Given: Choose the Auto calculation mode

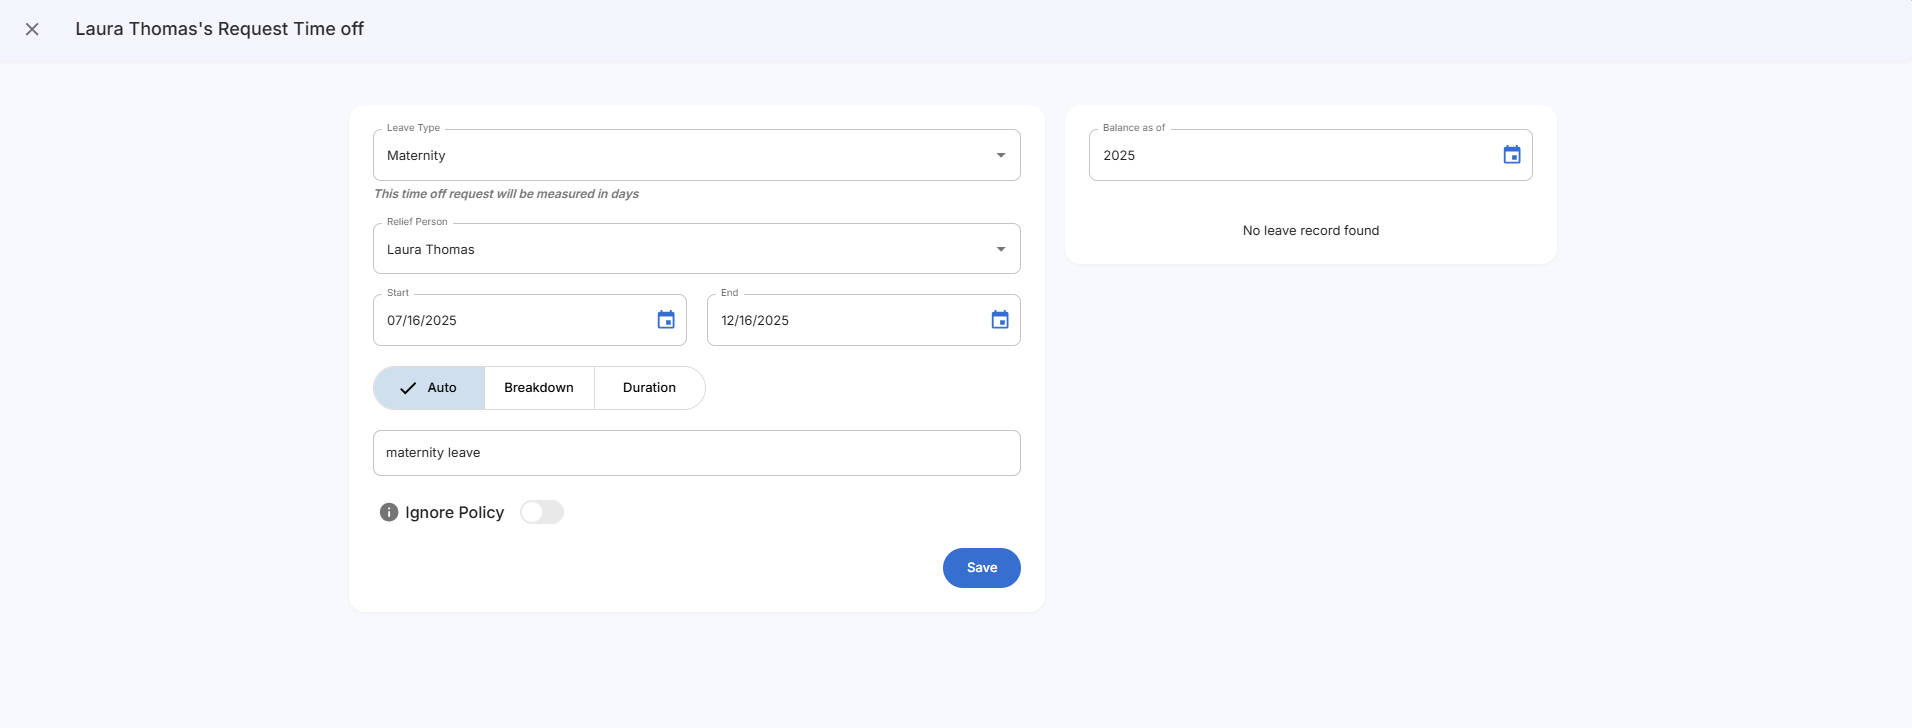Looking at the screenshot, I should point(442,388).
